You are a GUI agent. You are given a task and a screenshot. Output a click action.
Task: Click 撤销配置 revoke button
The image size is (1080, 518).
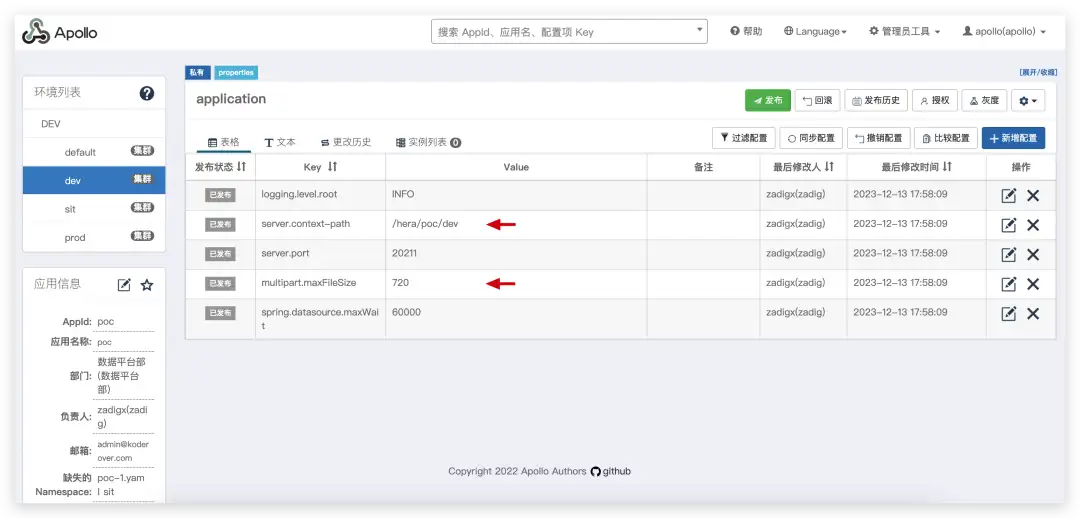coord(878,138)
